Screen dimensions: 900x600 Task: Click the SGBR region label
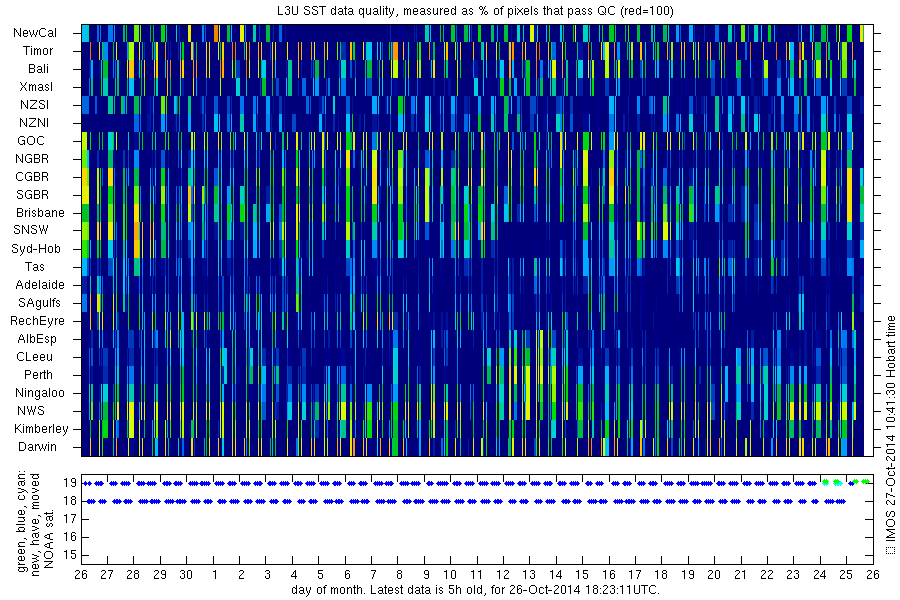[x=32, y=195]
